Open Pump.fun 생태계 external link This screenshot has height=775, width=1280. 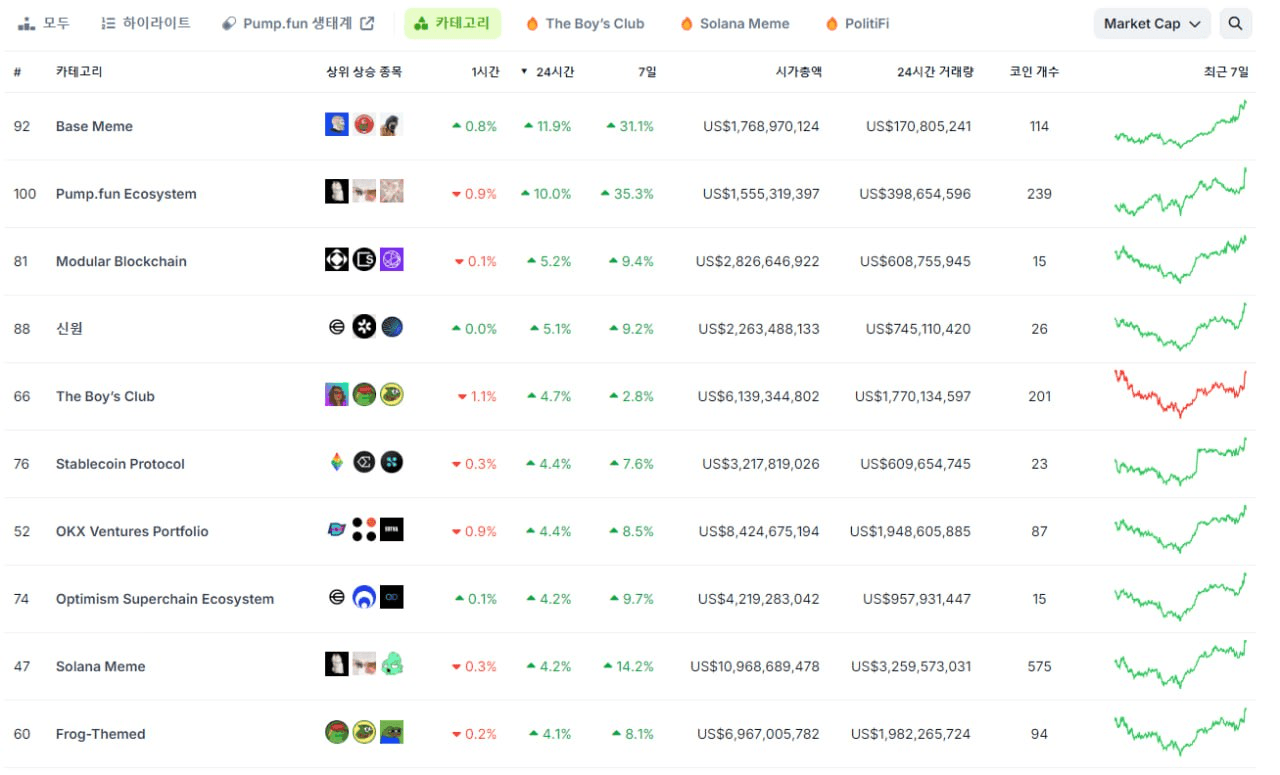point(298,23)
